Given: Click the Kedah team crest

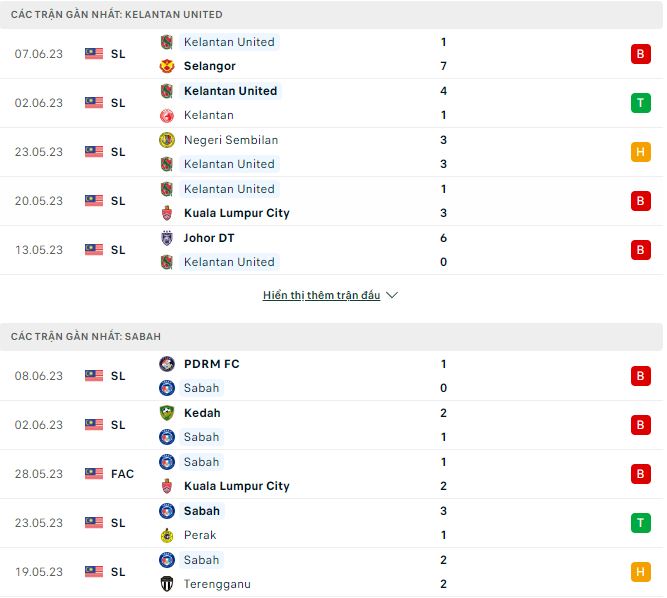Looking at the screenshot, I should click(x=167, y=413).
